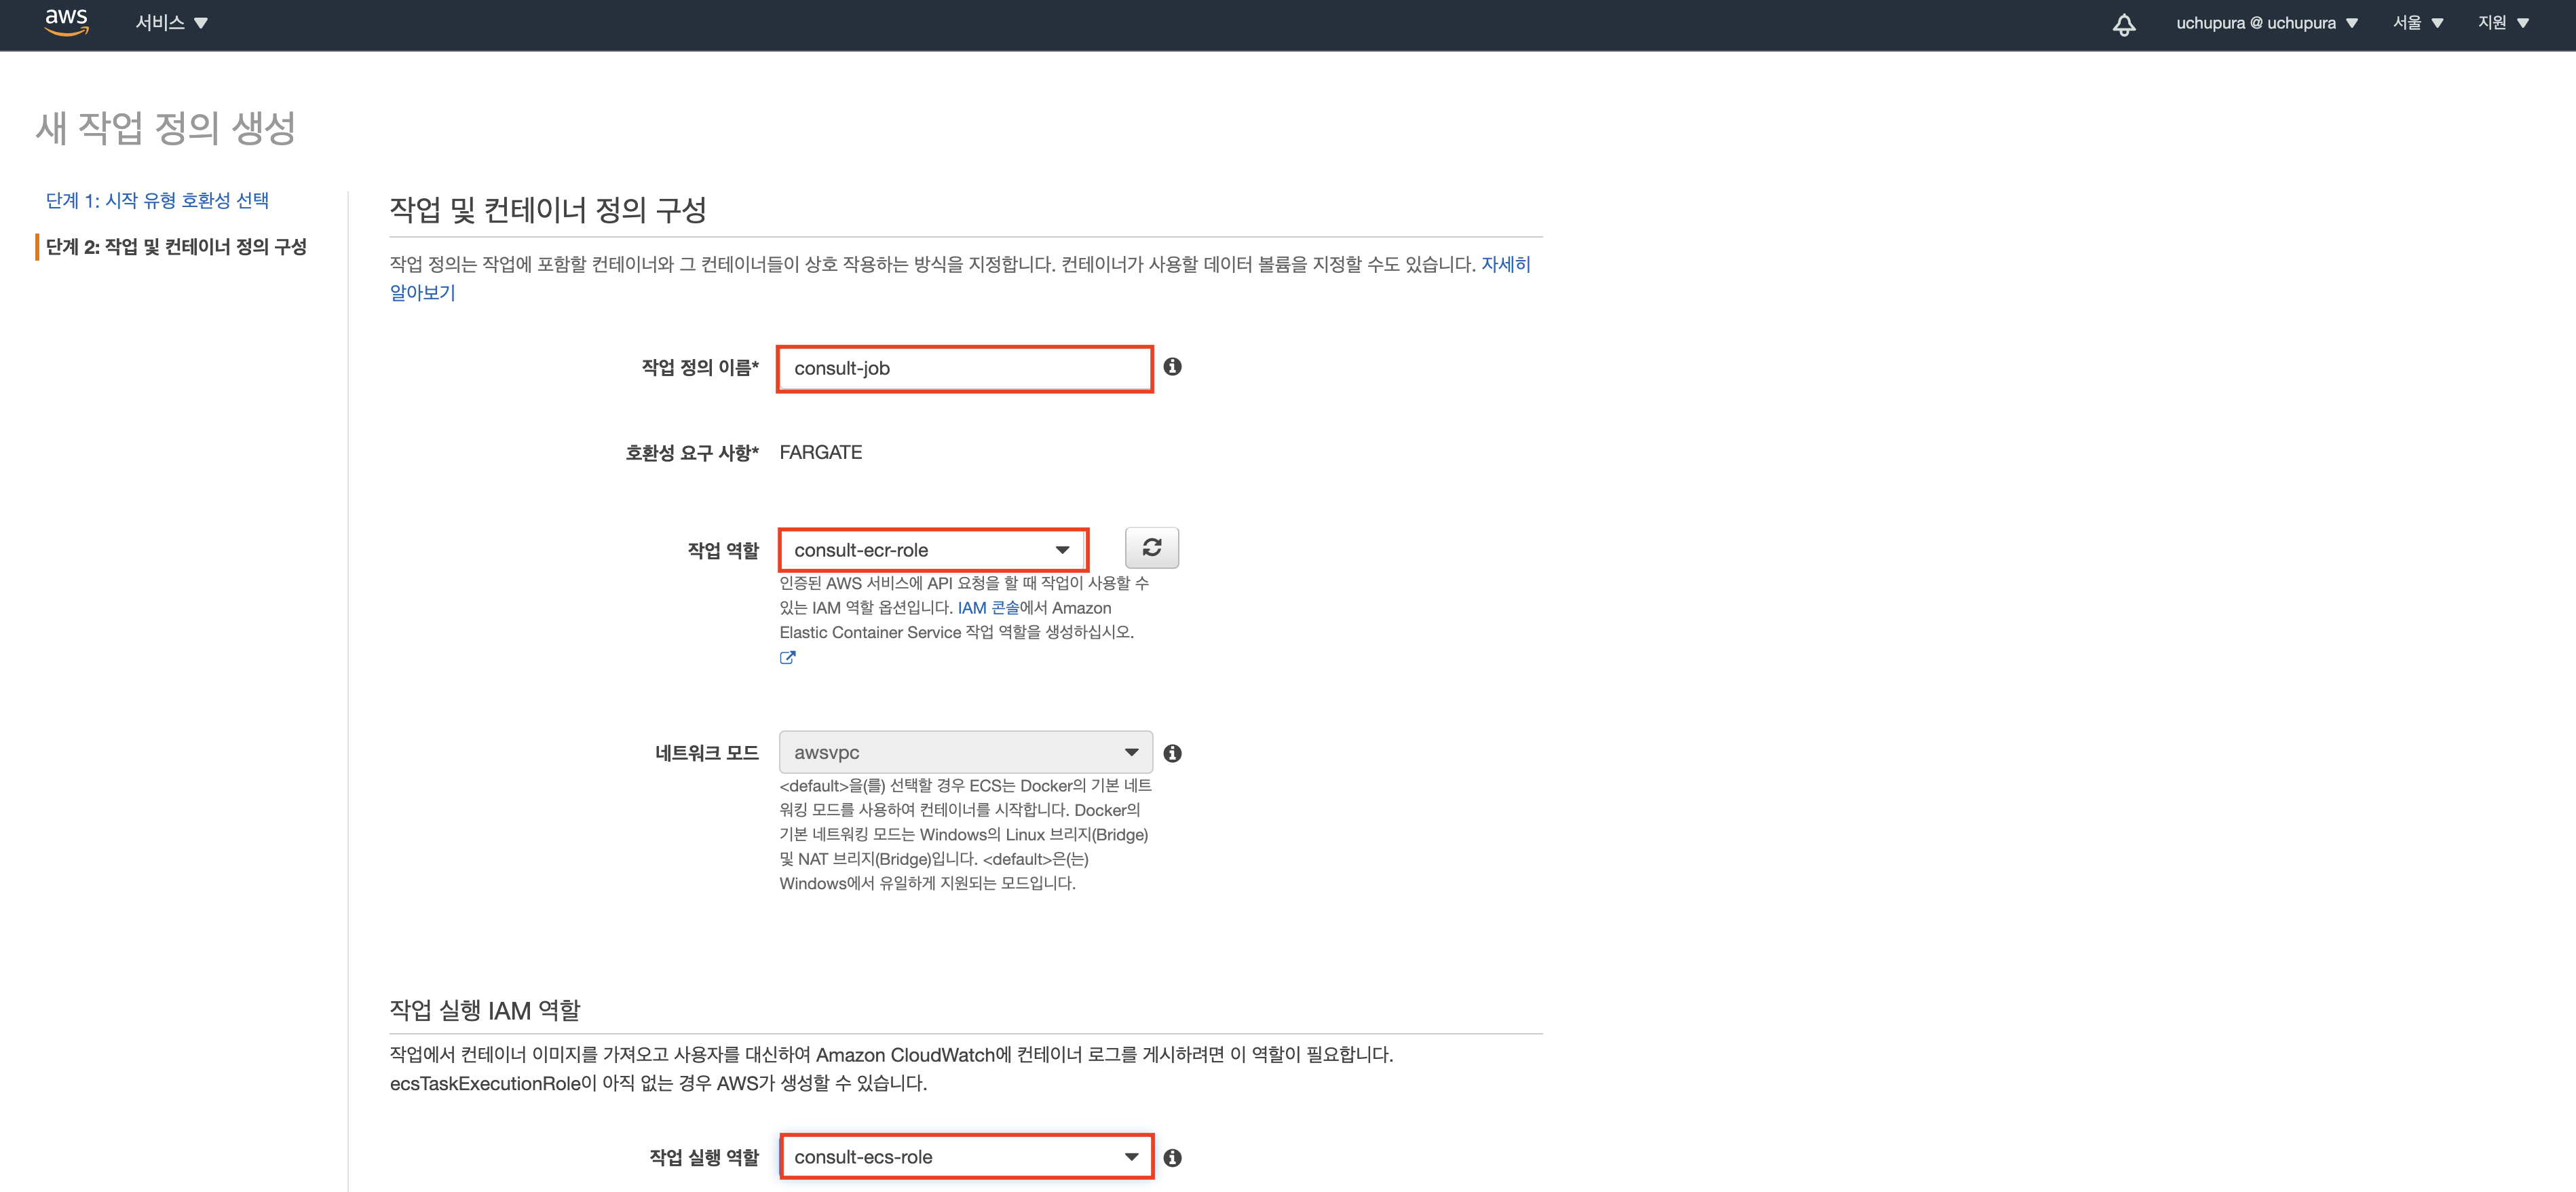Viewport: 2576px width, 1192px height.
Task: Expand the consult-ecs-role execution role dropdown
Action: coord(965,1157)
